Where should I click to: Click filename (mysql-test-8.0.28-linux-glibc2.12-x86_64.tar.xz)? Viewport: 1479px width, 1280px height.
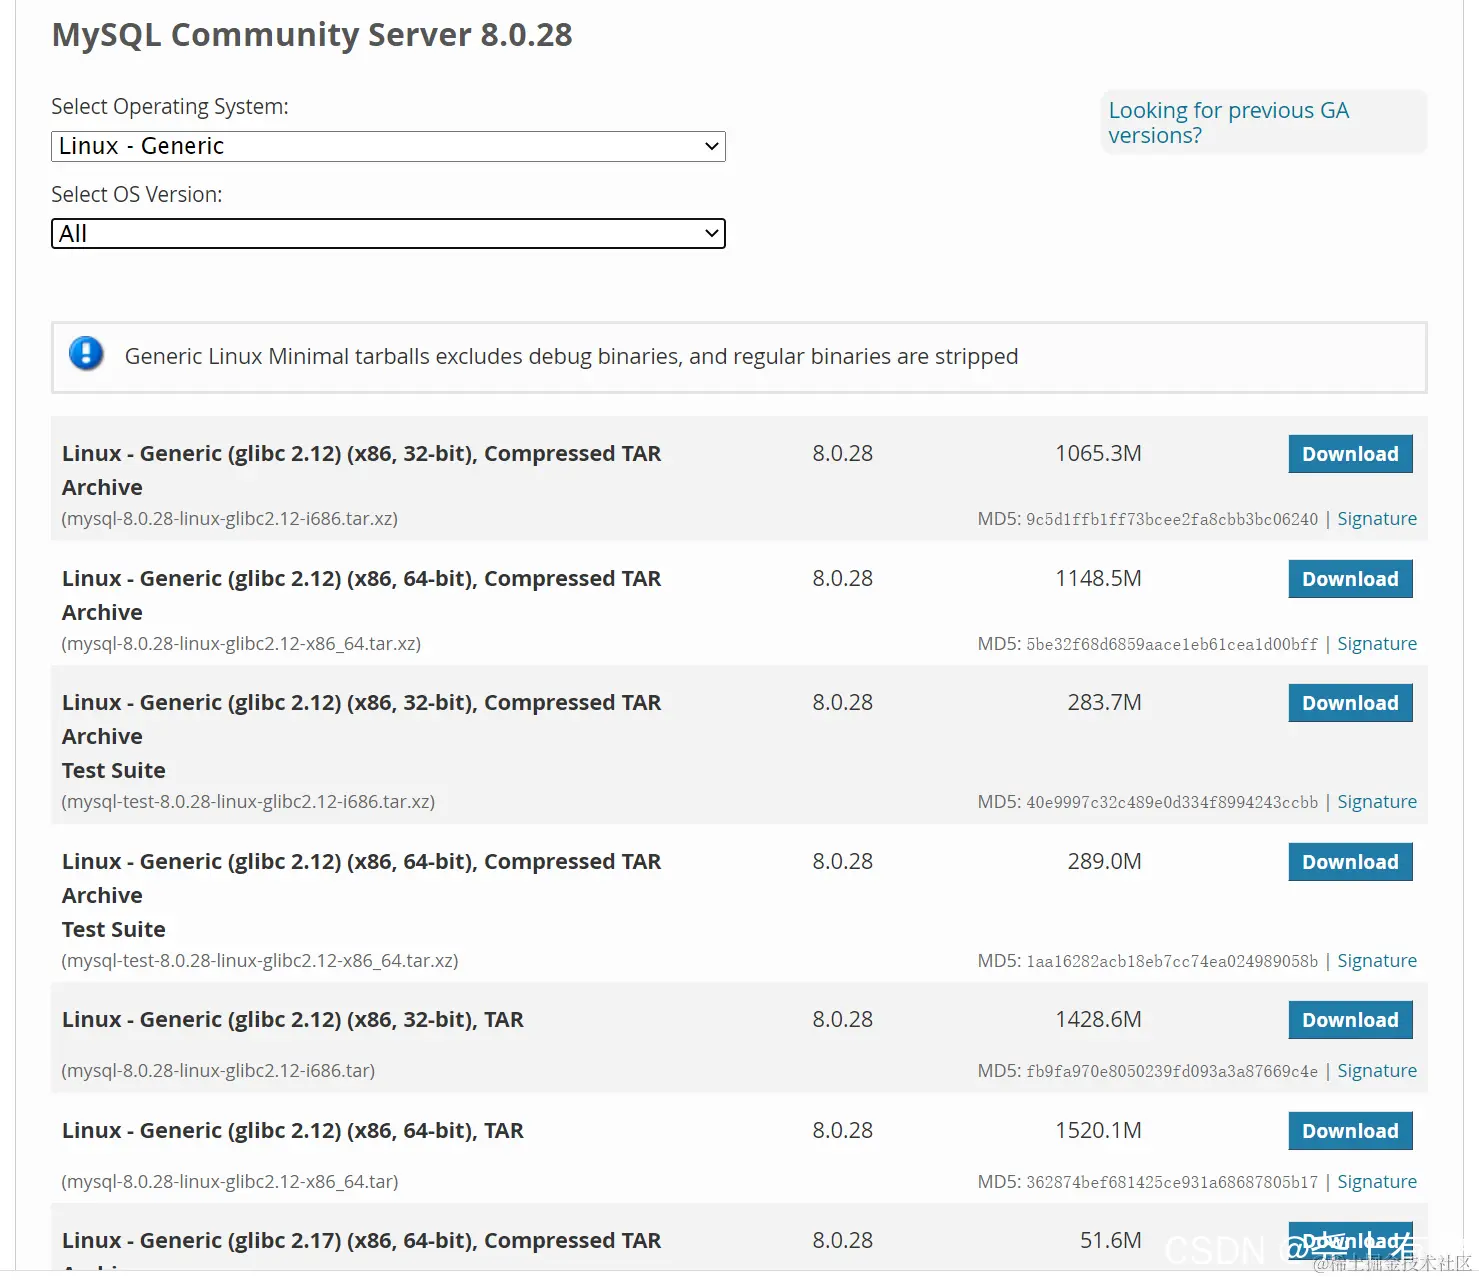tap(260, 961)
